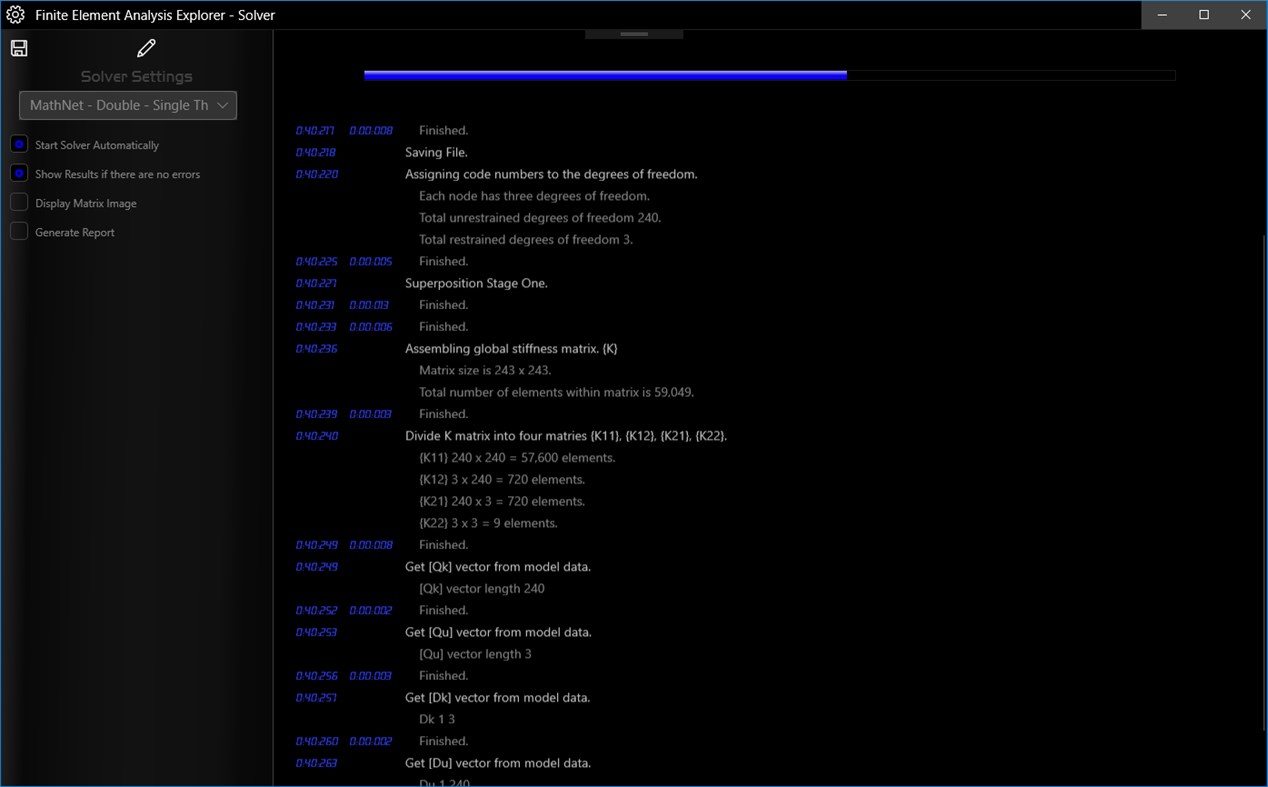This screenshot has width=1268, height=787.
Task: Open the MathNet solver selection dropdown
Action: (x=127, y=105)
